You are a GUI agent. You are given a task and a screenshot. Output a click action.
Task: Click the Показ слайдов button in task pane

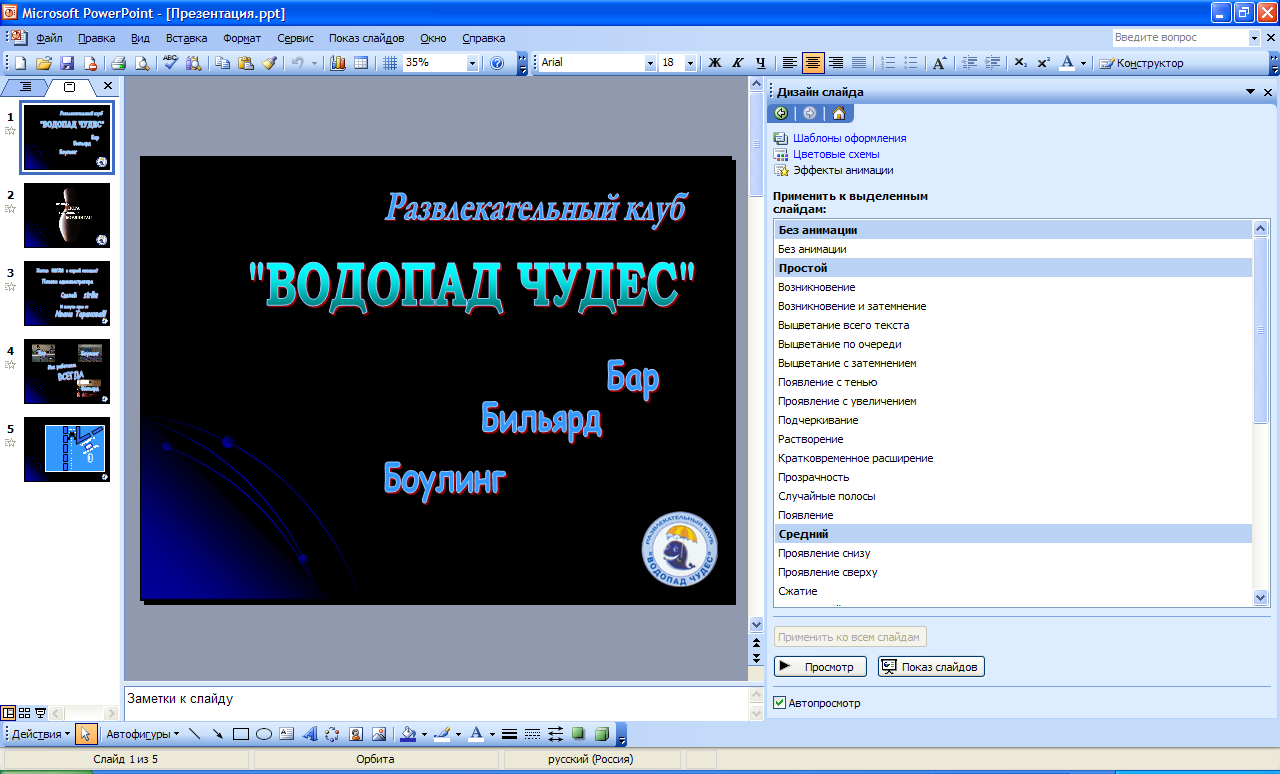(931, 667)
